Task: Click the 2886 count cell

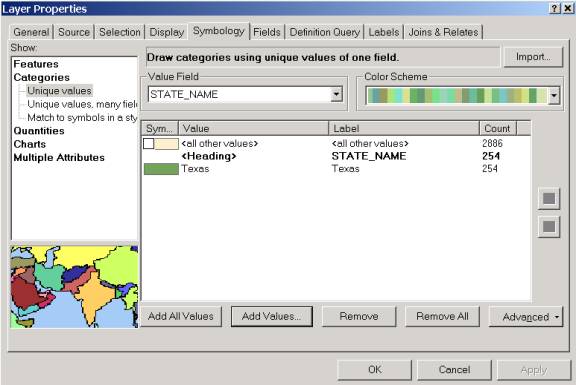Action: pyautogui.click(x=492, y=143)
